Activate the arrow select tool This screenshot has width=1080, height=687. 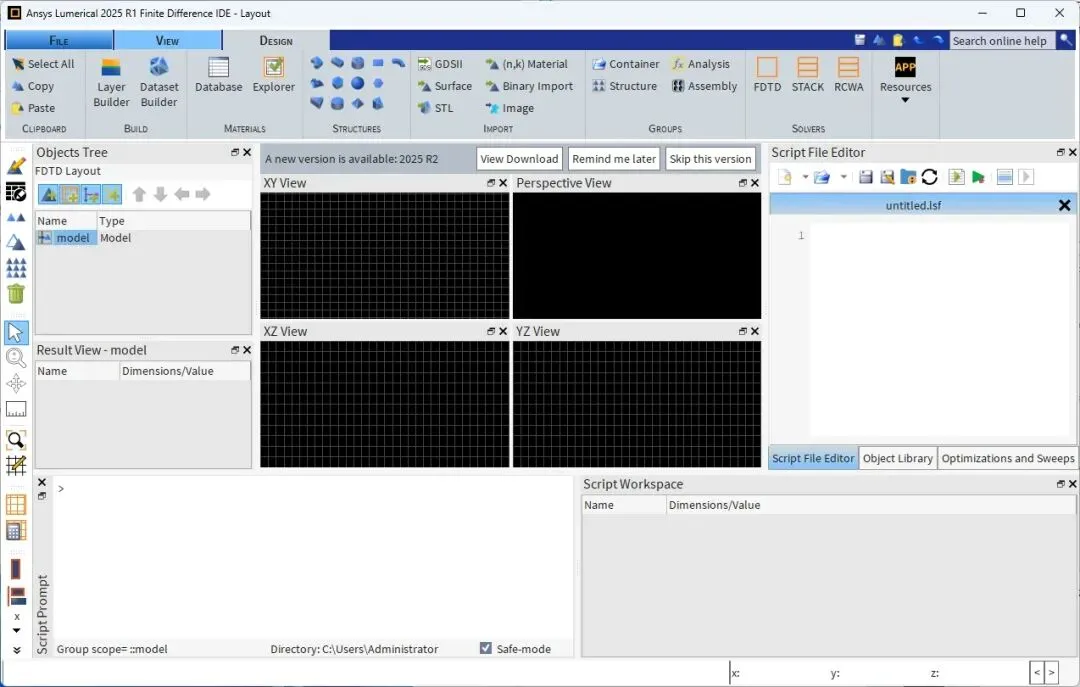[16, 332]
